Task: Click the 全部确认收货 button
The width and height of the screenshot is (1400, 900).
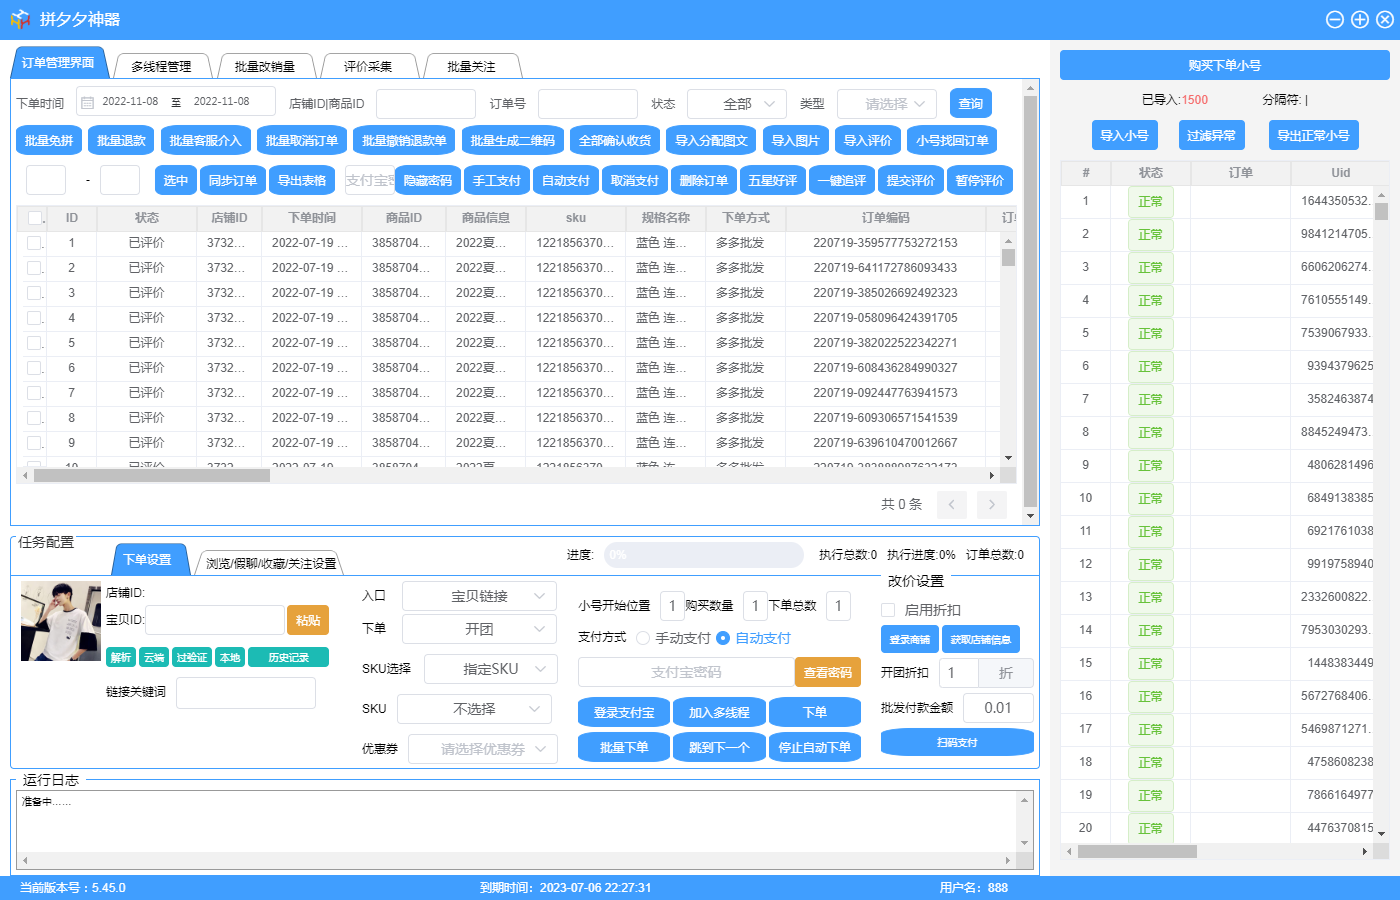Action: tap(615, 141)
